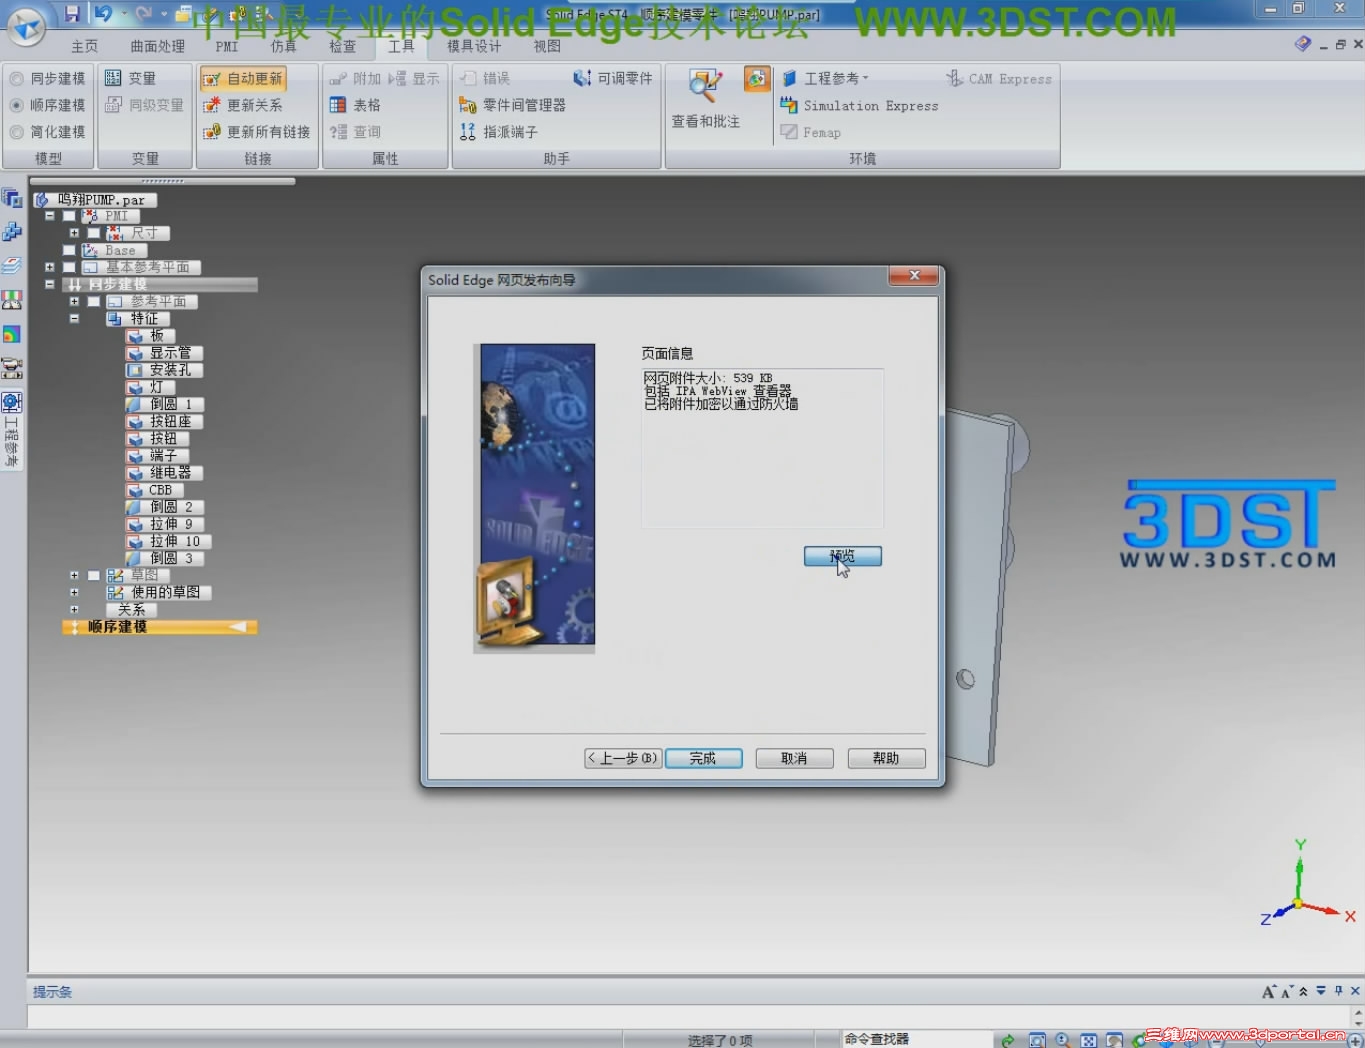This screenshot has height=1048, width=1365.
Task: Decrease prompt bar font size
Action: tap(1286, 992)
